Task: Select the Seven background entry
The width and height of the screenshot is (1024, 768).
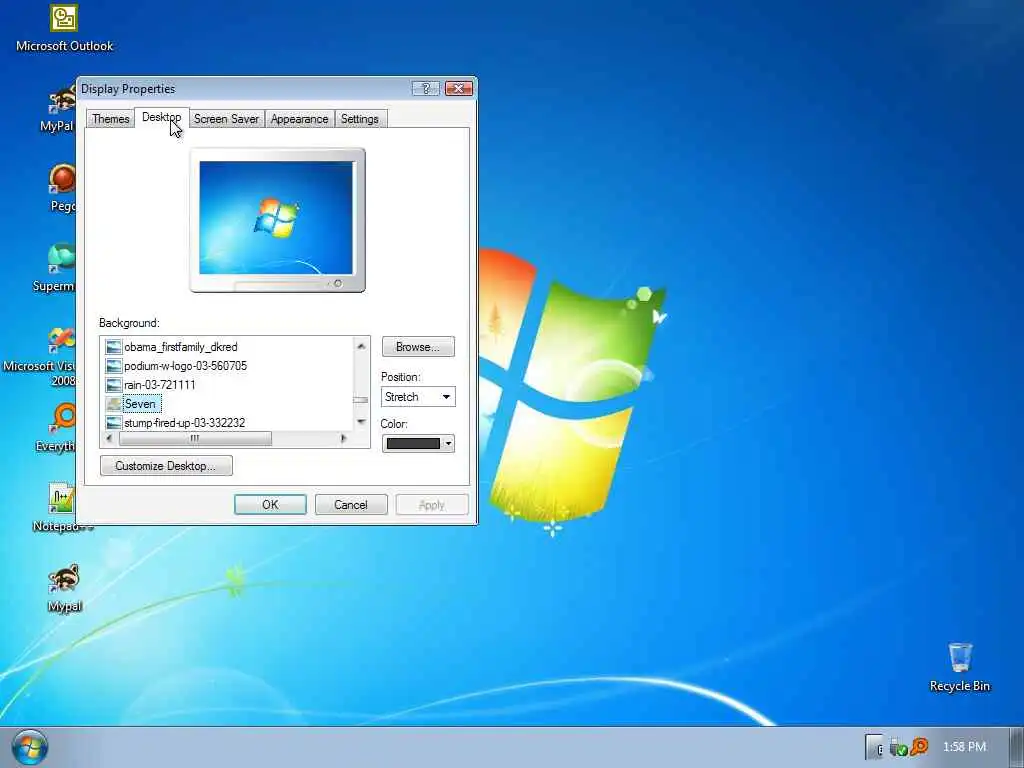Action: 140,404
